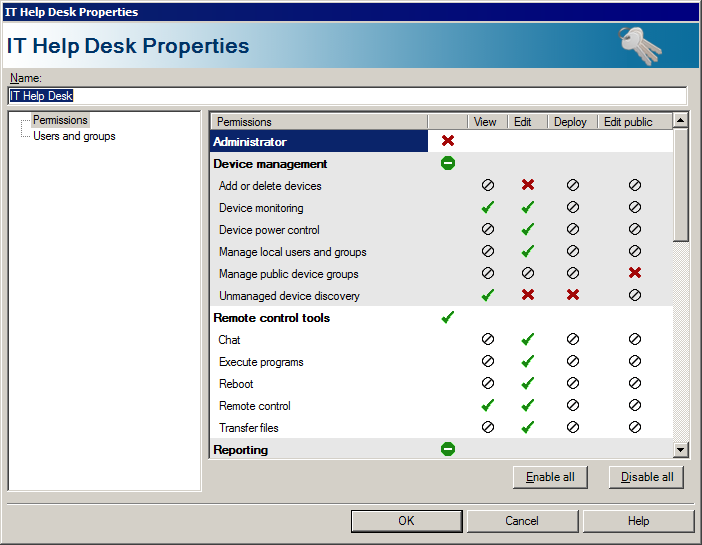Toggle View permission for Remote control

488,406
